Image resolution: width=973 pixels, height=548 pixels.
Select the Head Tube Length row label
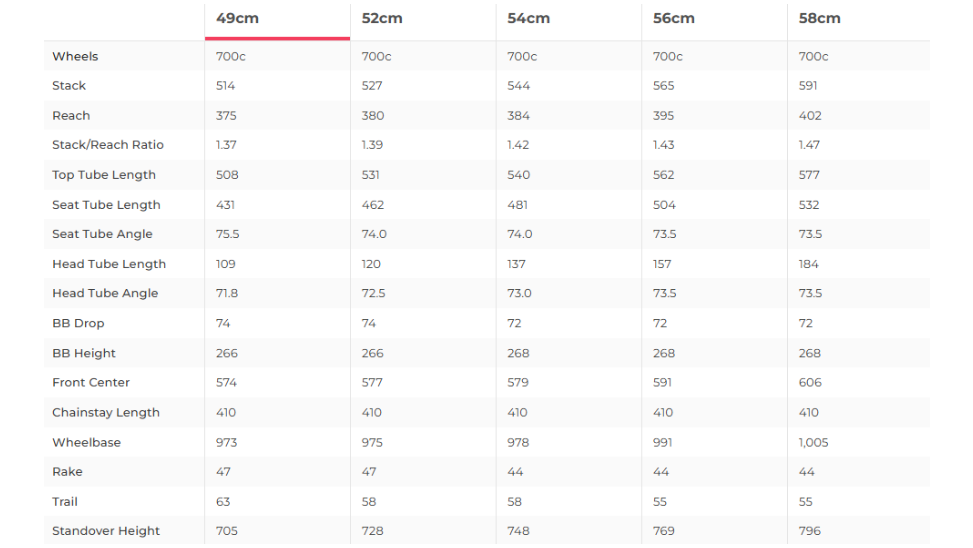click(109, 264)
